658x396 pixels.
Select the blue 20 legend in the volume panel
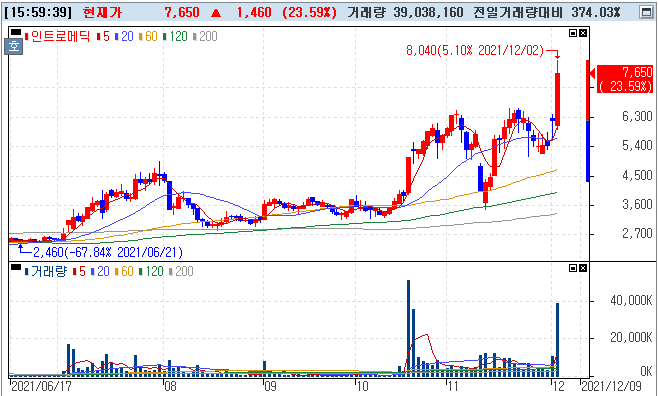(100, 271)
